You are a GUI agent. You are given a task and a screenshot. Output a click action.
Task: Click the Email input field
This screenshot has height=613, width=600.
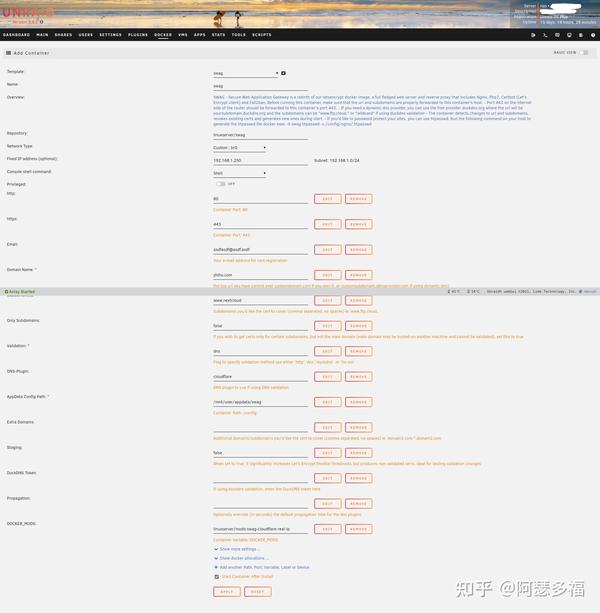pyautogui.click(x=260, y=250)
